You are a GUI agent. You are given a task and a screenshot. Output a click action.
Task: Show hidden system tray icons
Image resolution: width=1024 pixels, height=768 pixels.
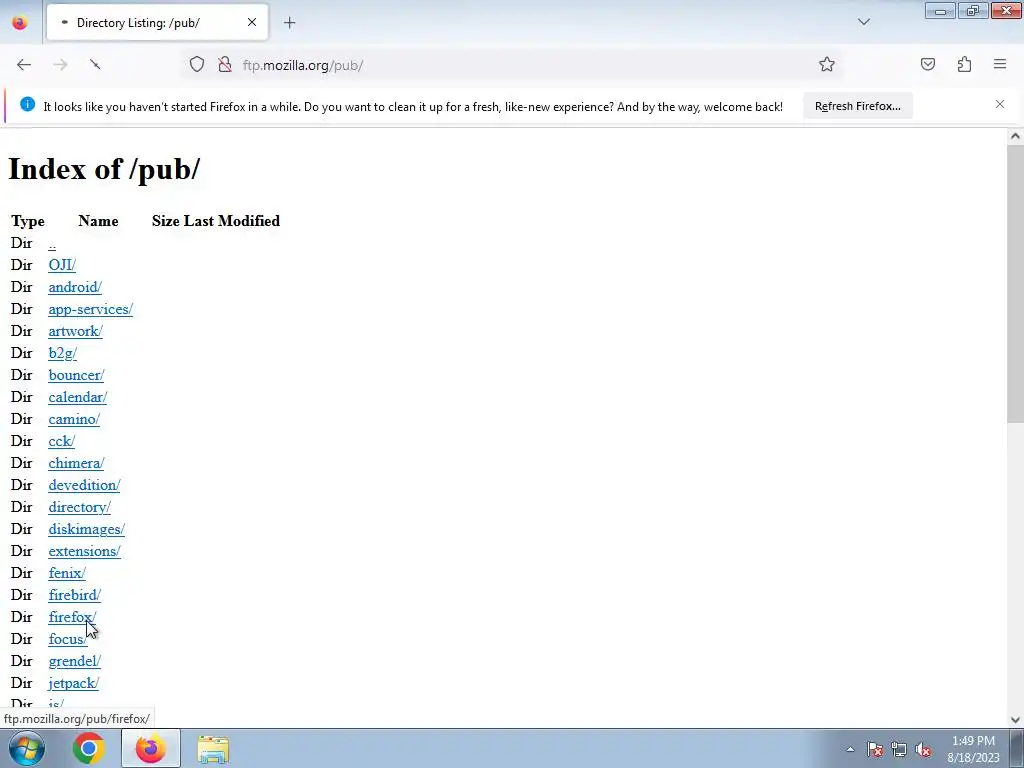point(850,750)
